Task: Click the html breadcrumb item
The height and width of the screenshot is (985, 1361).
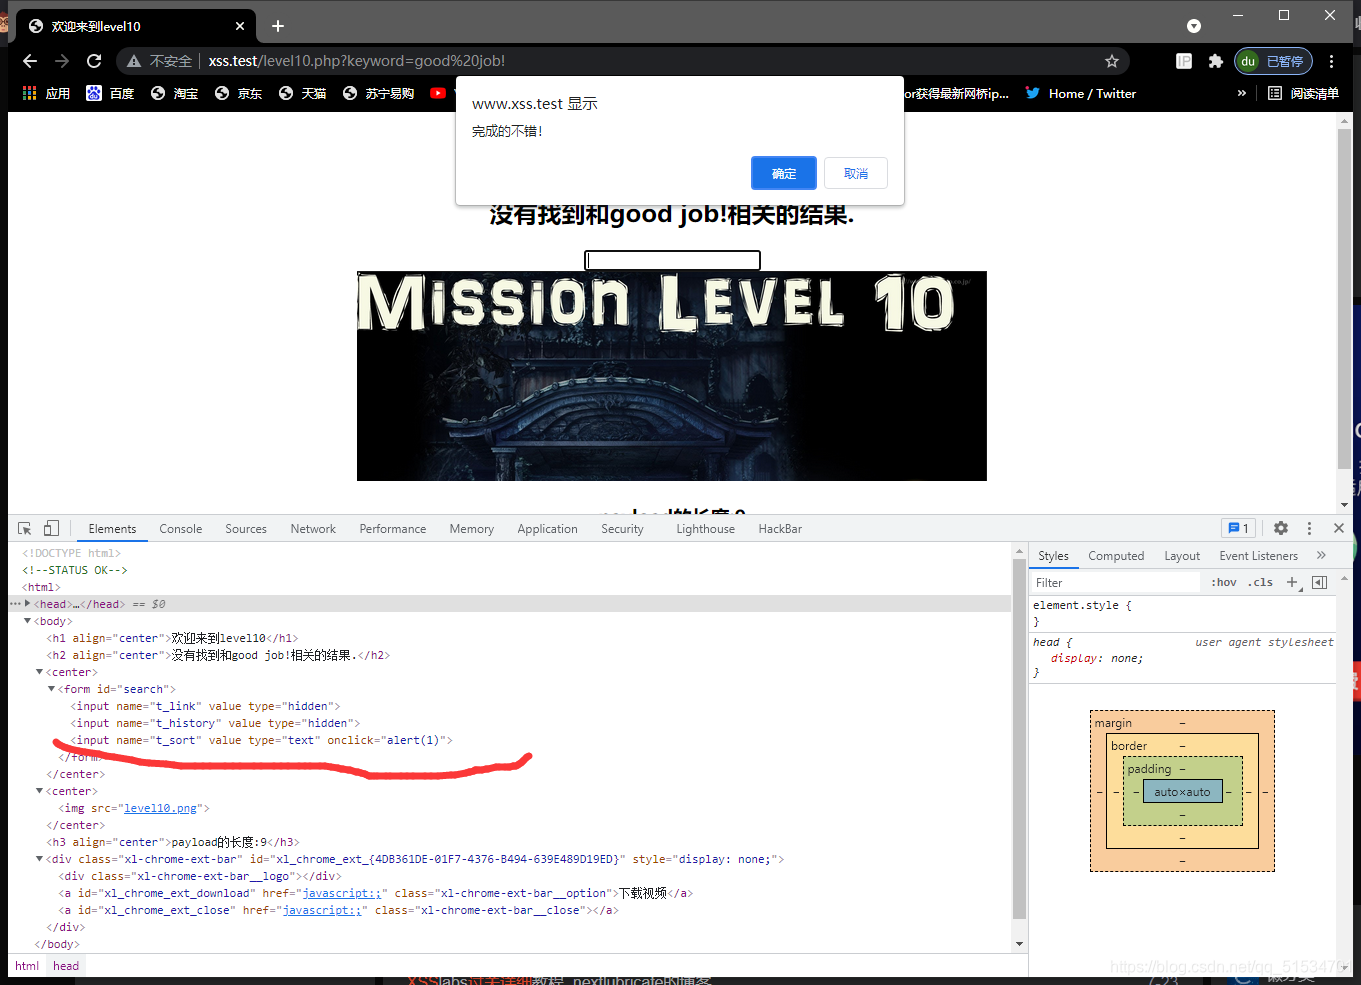Action: point(27,966)
